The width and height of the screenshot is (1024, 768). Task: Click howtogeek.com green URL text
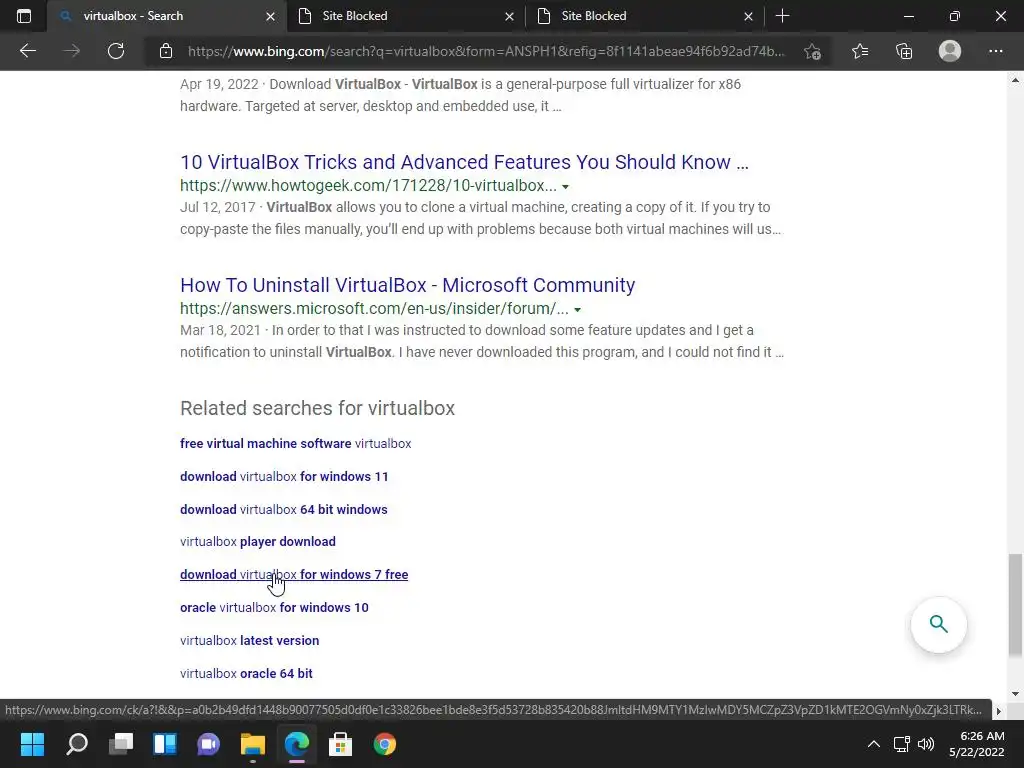coord(368,185)
